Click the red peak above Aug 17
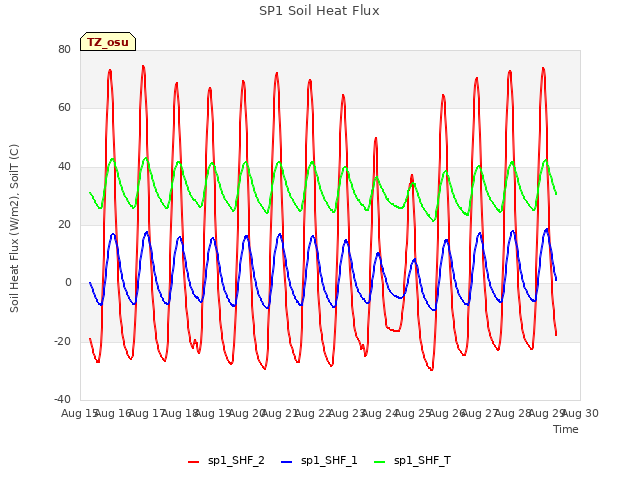The image size is (640, 480). pyautogui.click(x=143, y=66)
